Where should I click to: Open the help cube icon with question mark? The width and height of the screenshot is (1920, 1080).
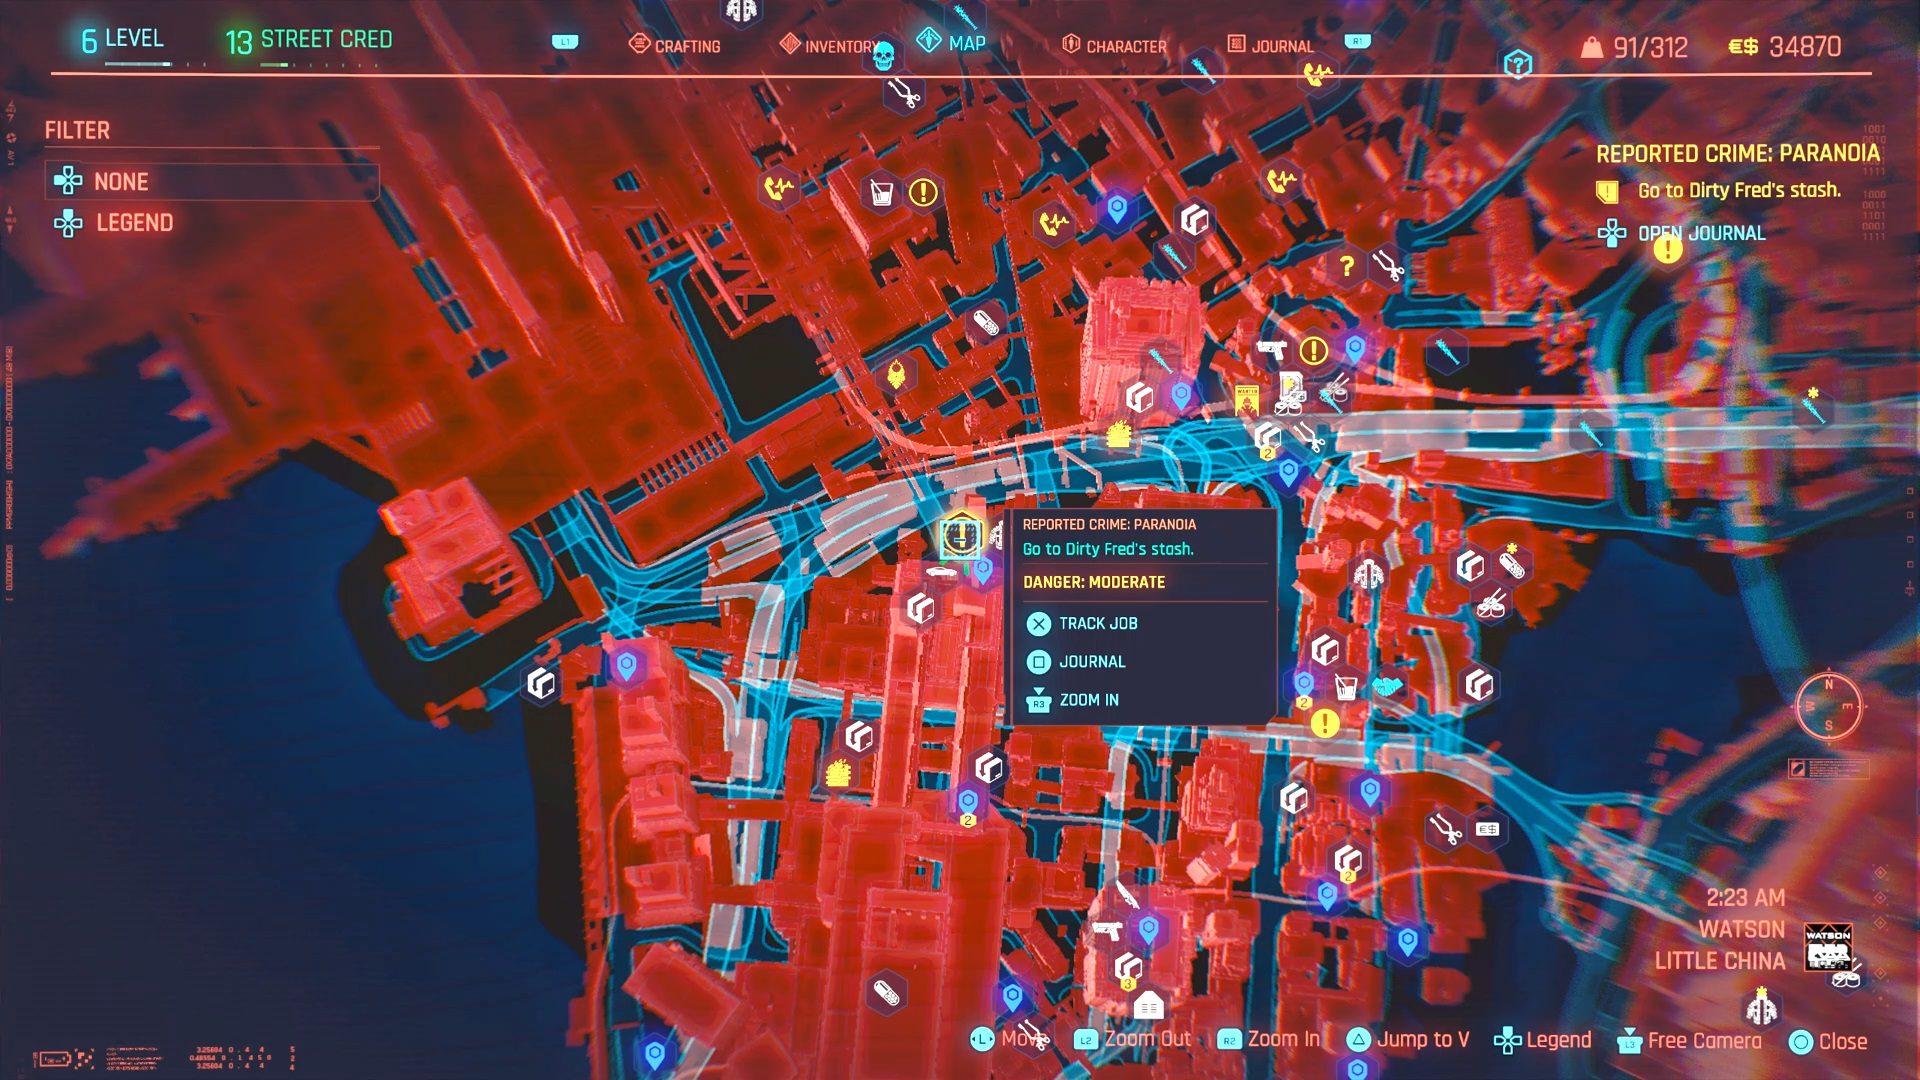point(1518,65)
